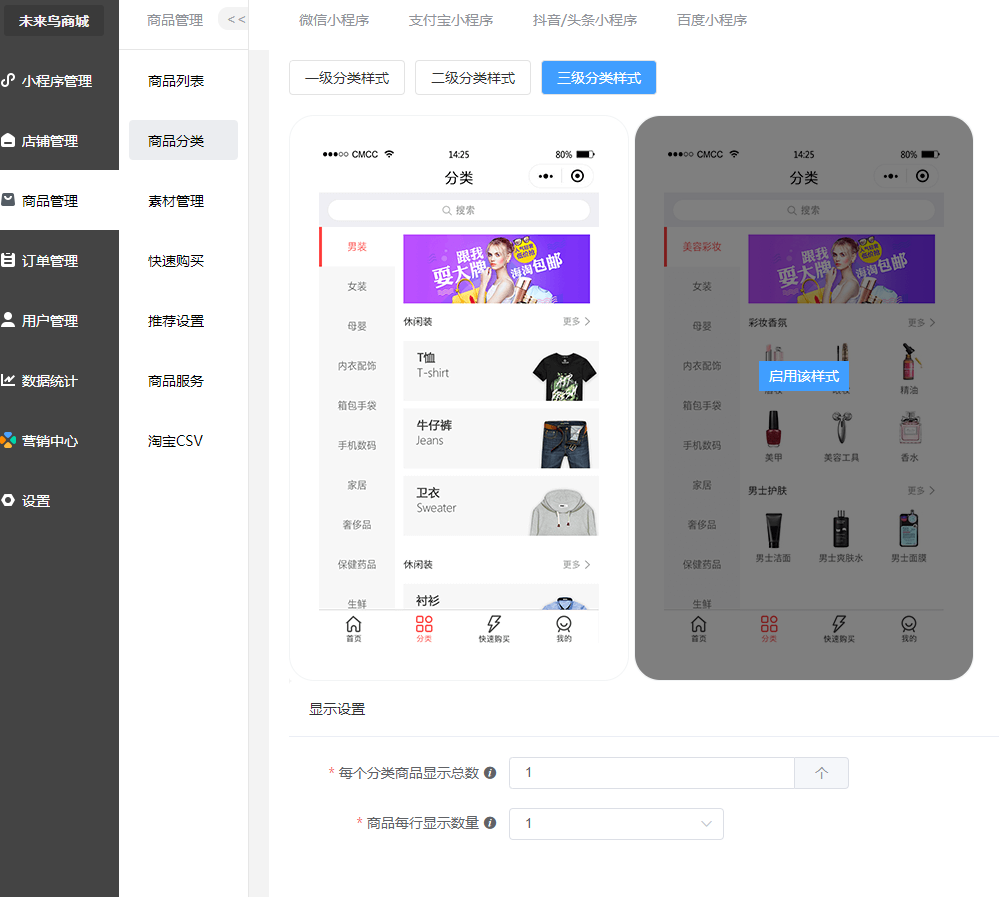Image resolution: width=999 pixels, height=897 pixels.
Task: Click the 营销中心 colorful icon
Action: [8, 440]
